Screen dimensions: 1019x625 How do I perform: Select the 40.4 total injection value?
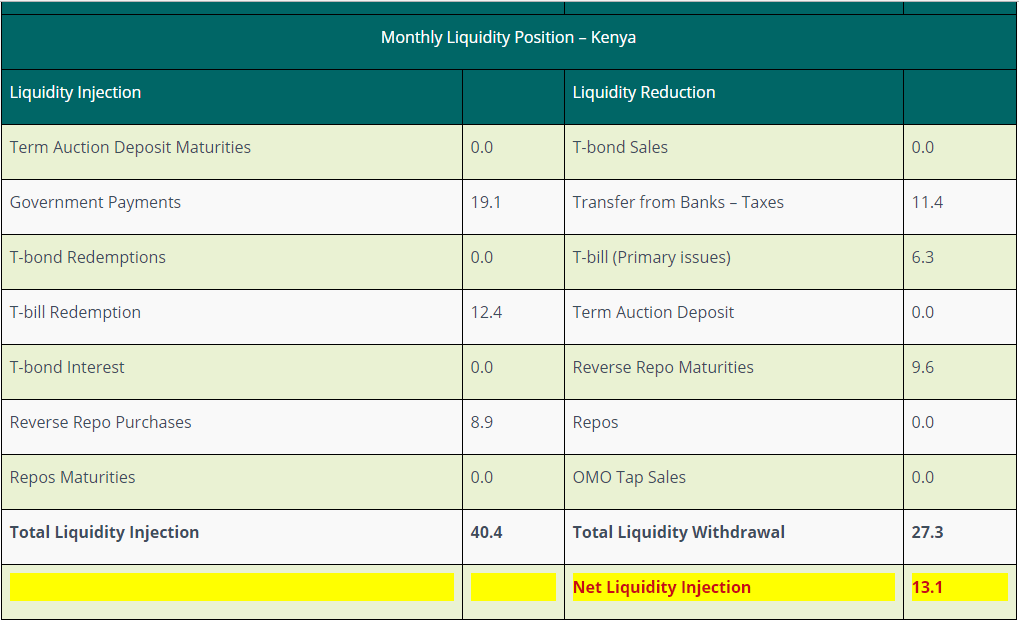pos(487,533)
